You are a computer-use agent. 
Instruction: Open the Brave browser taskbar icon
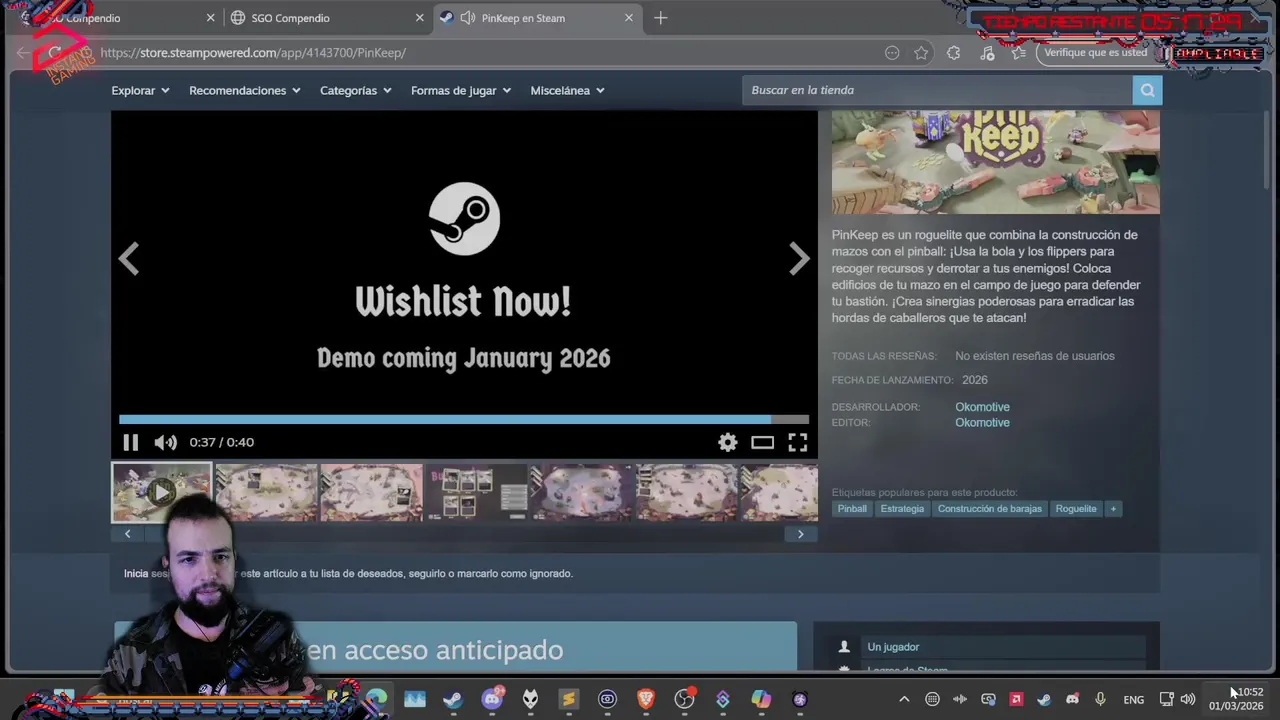pyautogui.click(x=645, y=699)
